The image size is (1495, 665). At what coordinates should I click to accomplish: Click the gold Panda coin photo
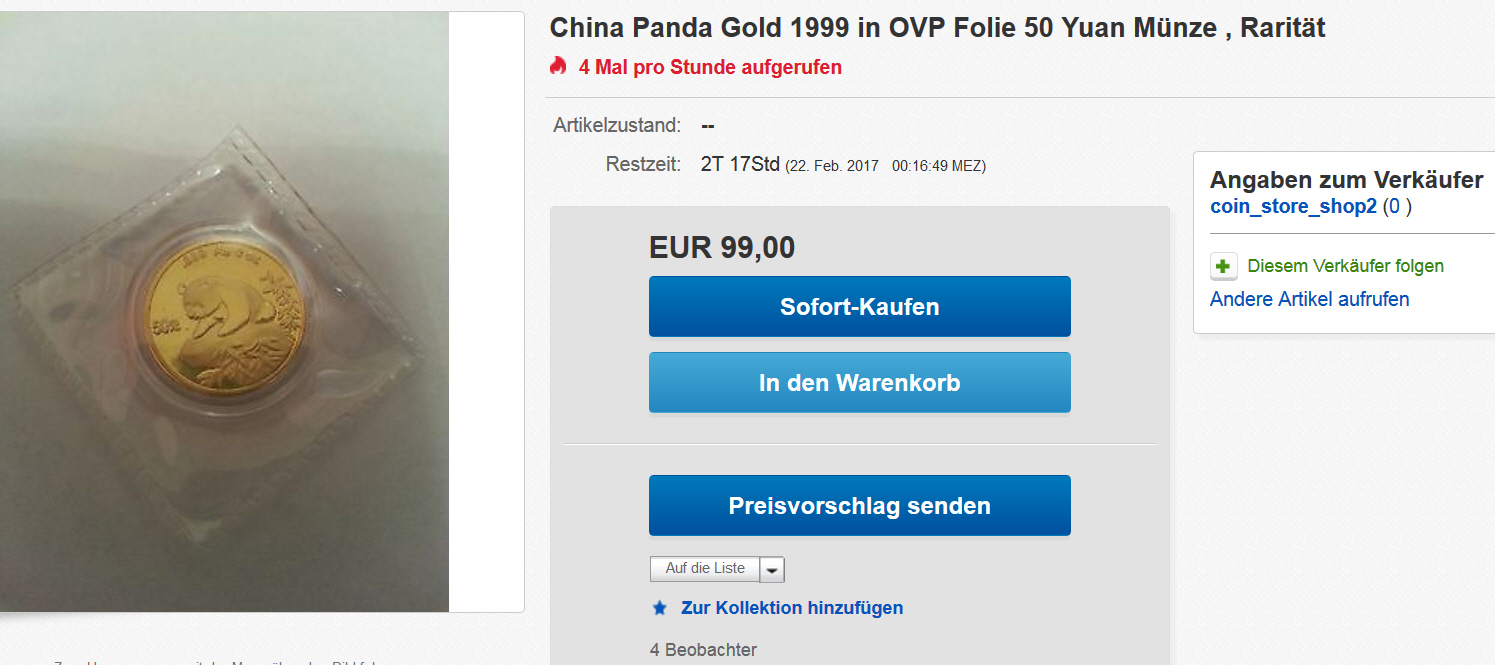click(x=224, y=312)
